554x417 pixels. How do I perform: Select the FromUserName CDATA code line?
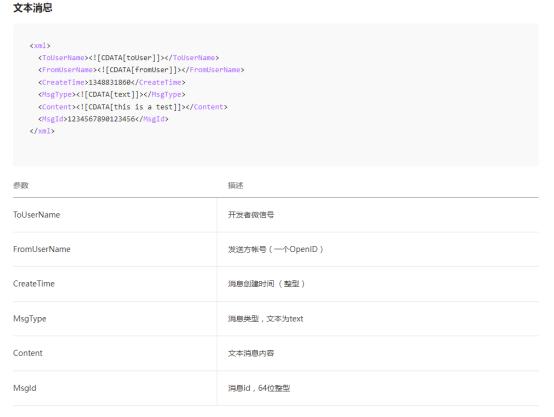coord(141,70)
